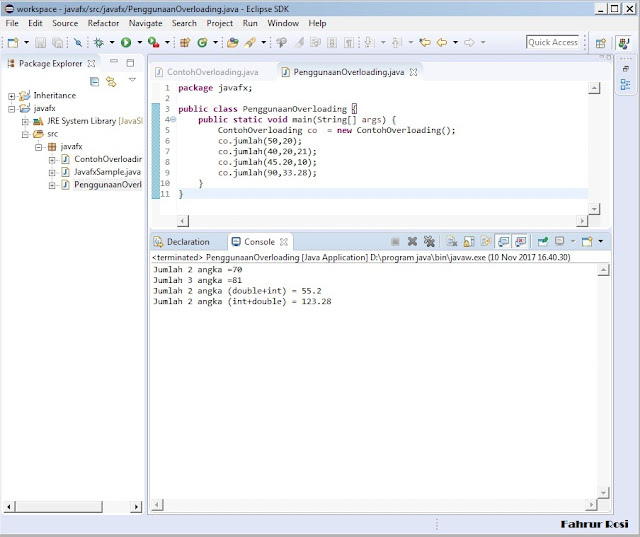The image size is (640, 537).
Task: Select the Java perspective icon
Action: [x=623, y=43]
